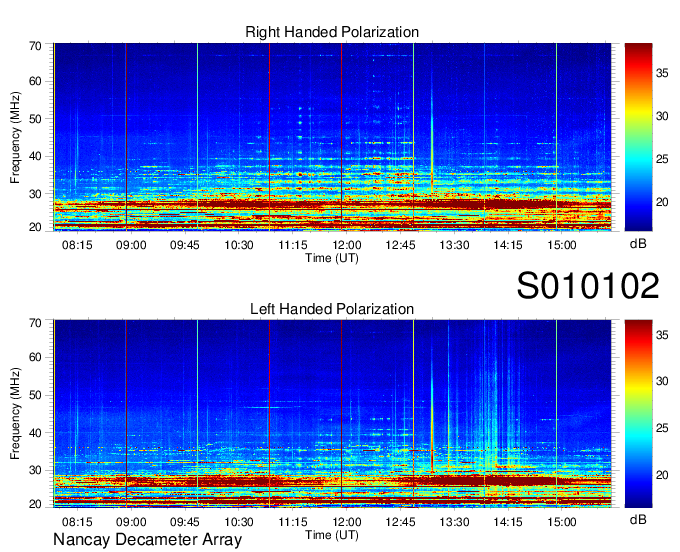Click the '13:30' tick on the right-handed plot

pyautogui.click(x=454, y=245)
